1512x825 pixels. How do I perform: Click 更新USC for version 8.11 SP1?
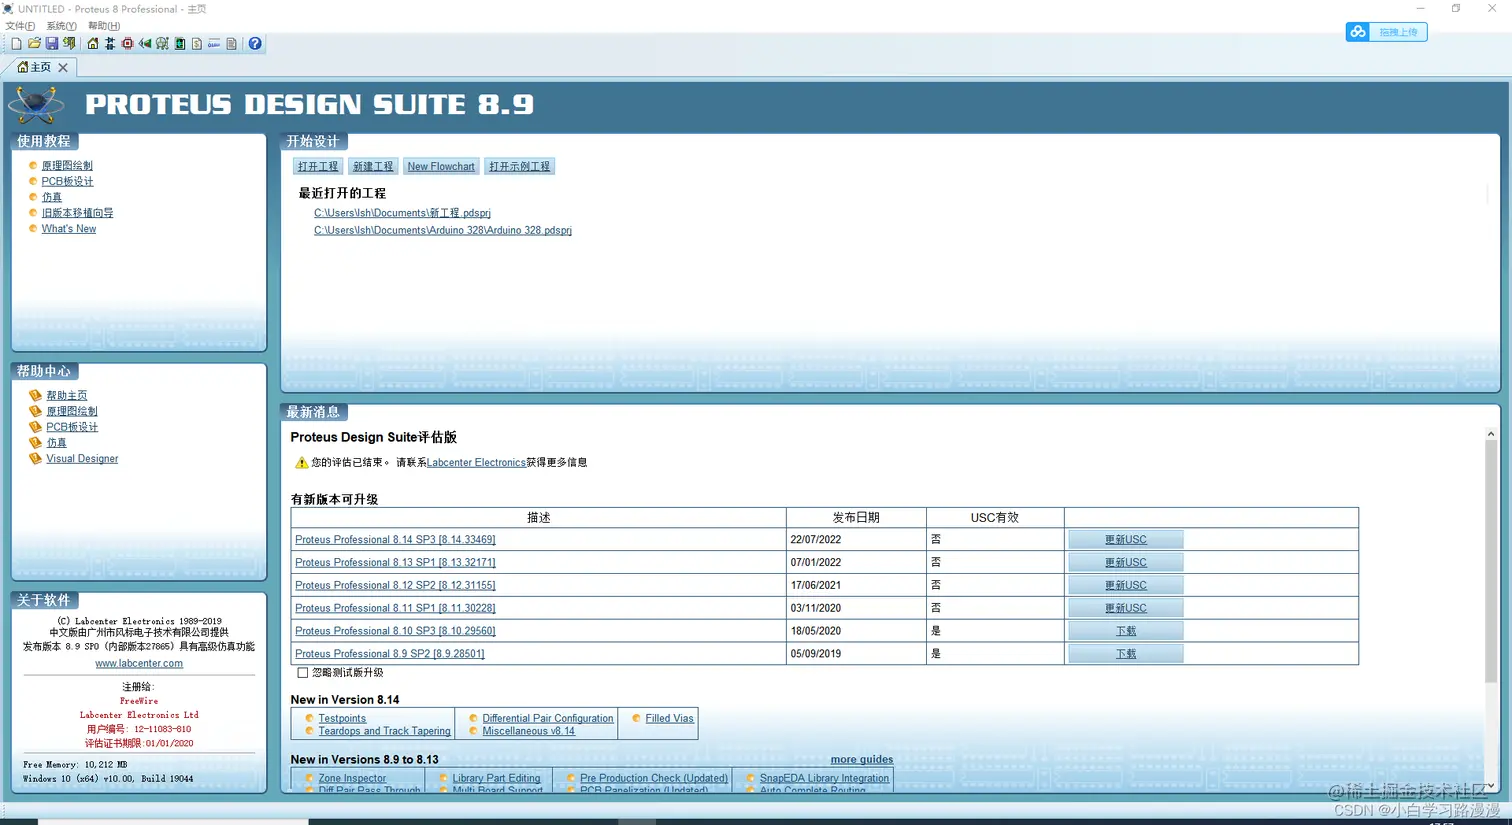[x=1126, y=608]
